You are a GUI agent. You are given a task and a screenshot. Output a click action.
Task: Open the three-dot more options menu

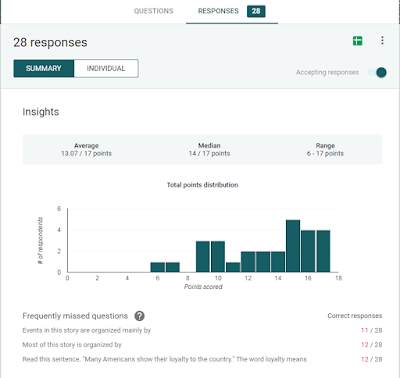(382, 40)
